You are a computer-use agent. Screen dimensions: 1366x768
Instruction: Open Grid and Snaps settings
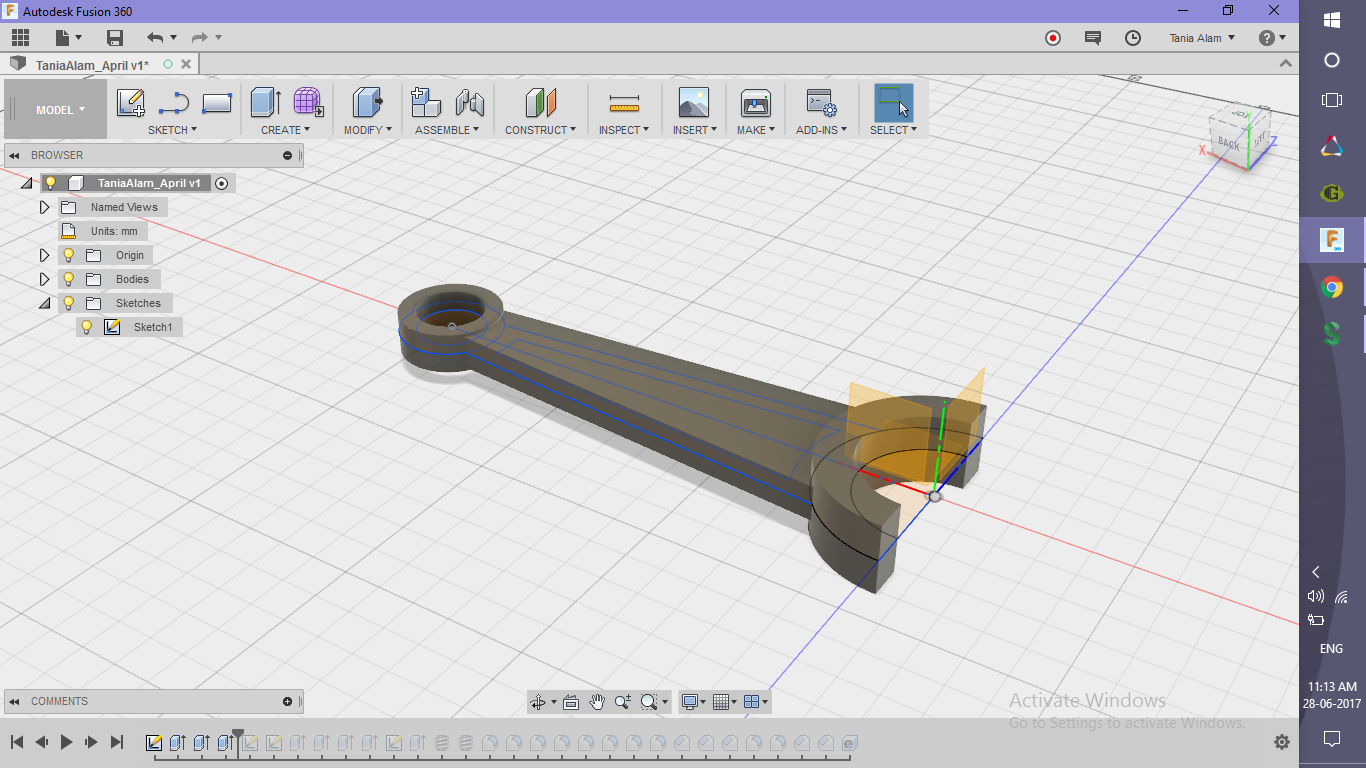pos(725,702)
